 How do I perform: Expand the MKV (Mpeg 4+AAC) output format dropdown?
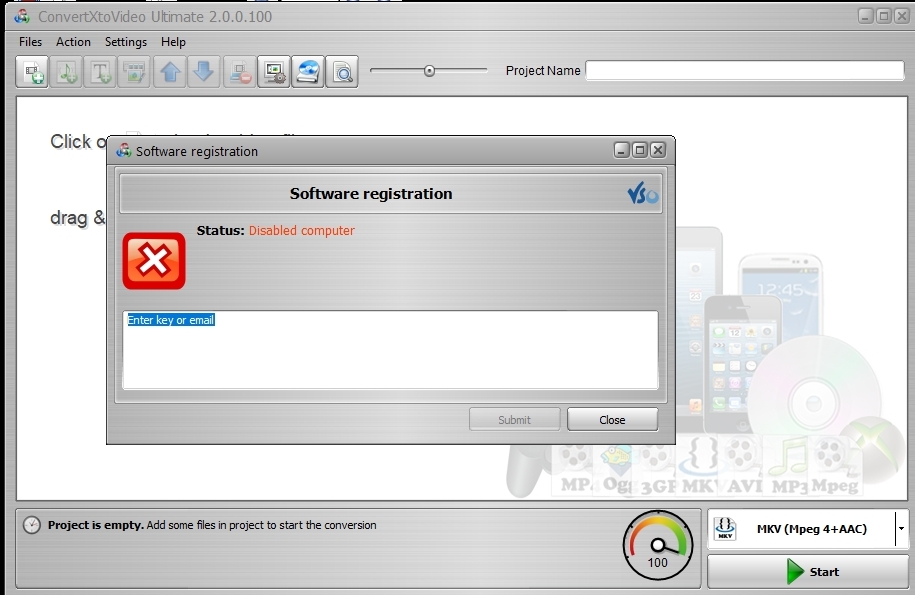point(902,528)
